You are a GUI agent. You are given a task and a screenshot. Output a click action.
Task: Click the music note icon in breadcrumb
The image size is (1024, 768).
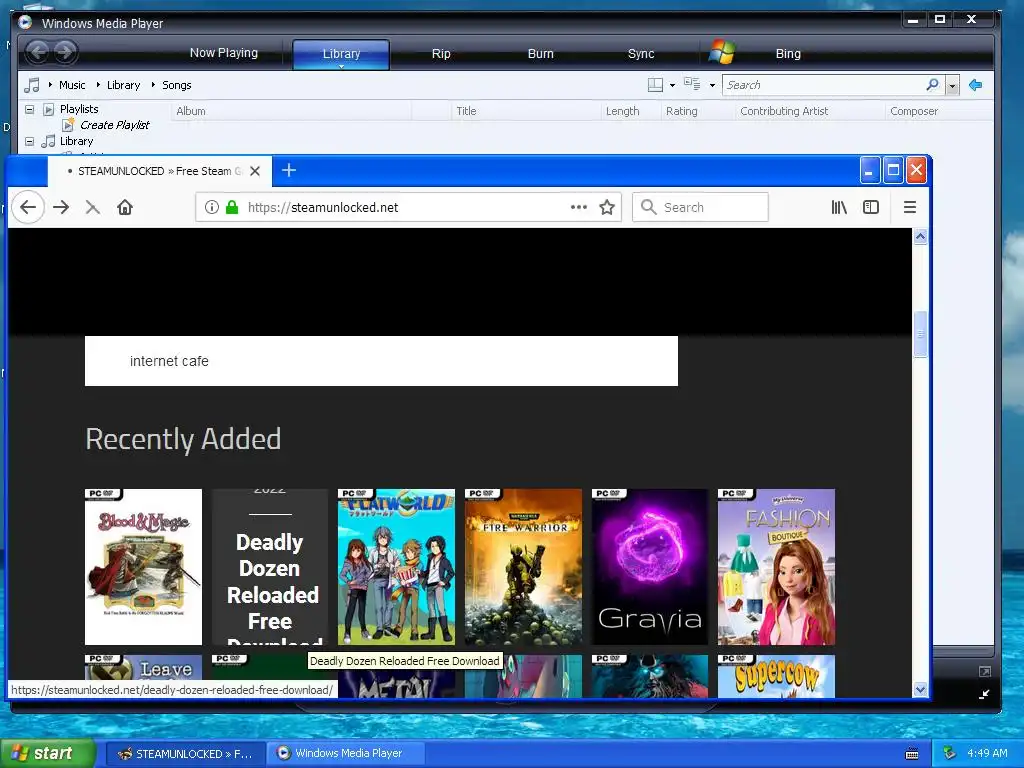tap(31, 85)
